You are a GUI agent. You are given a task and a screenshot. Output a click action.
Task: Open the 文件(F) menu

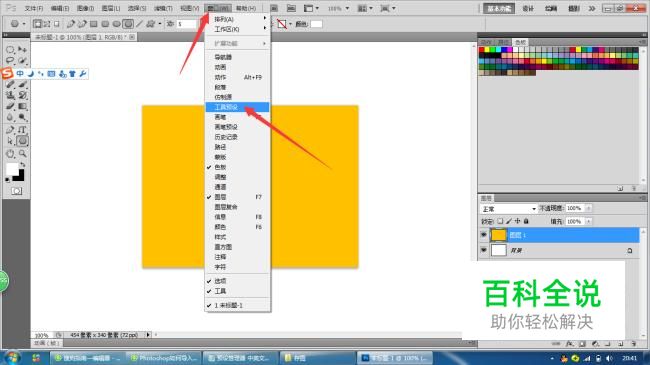pyautogui.click(x=34, y=8)
